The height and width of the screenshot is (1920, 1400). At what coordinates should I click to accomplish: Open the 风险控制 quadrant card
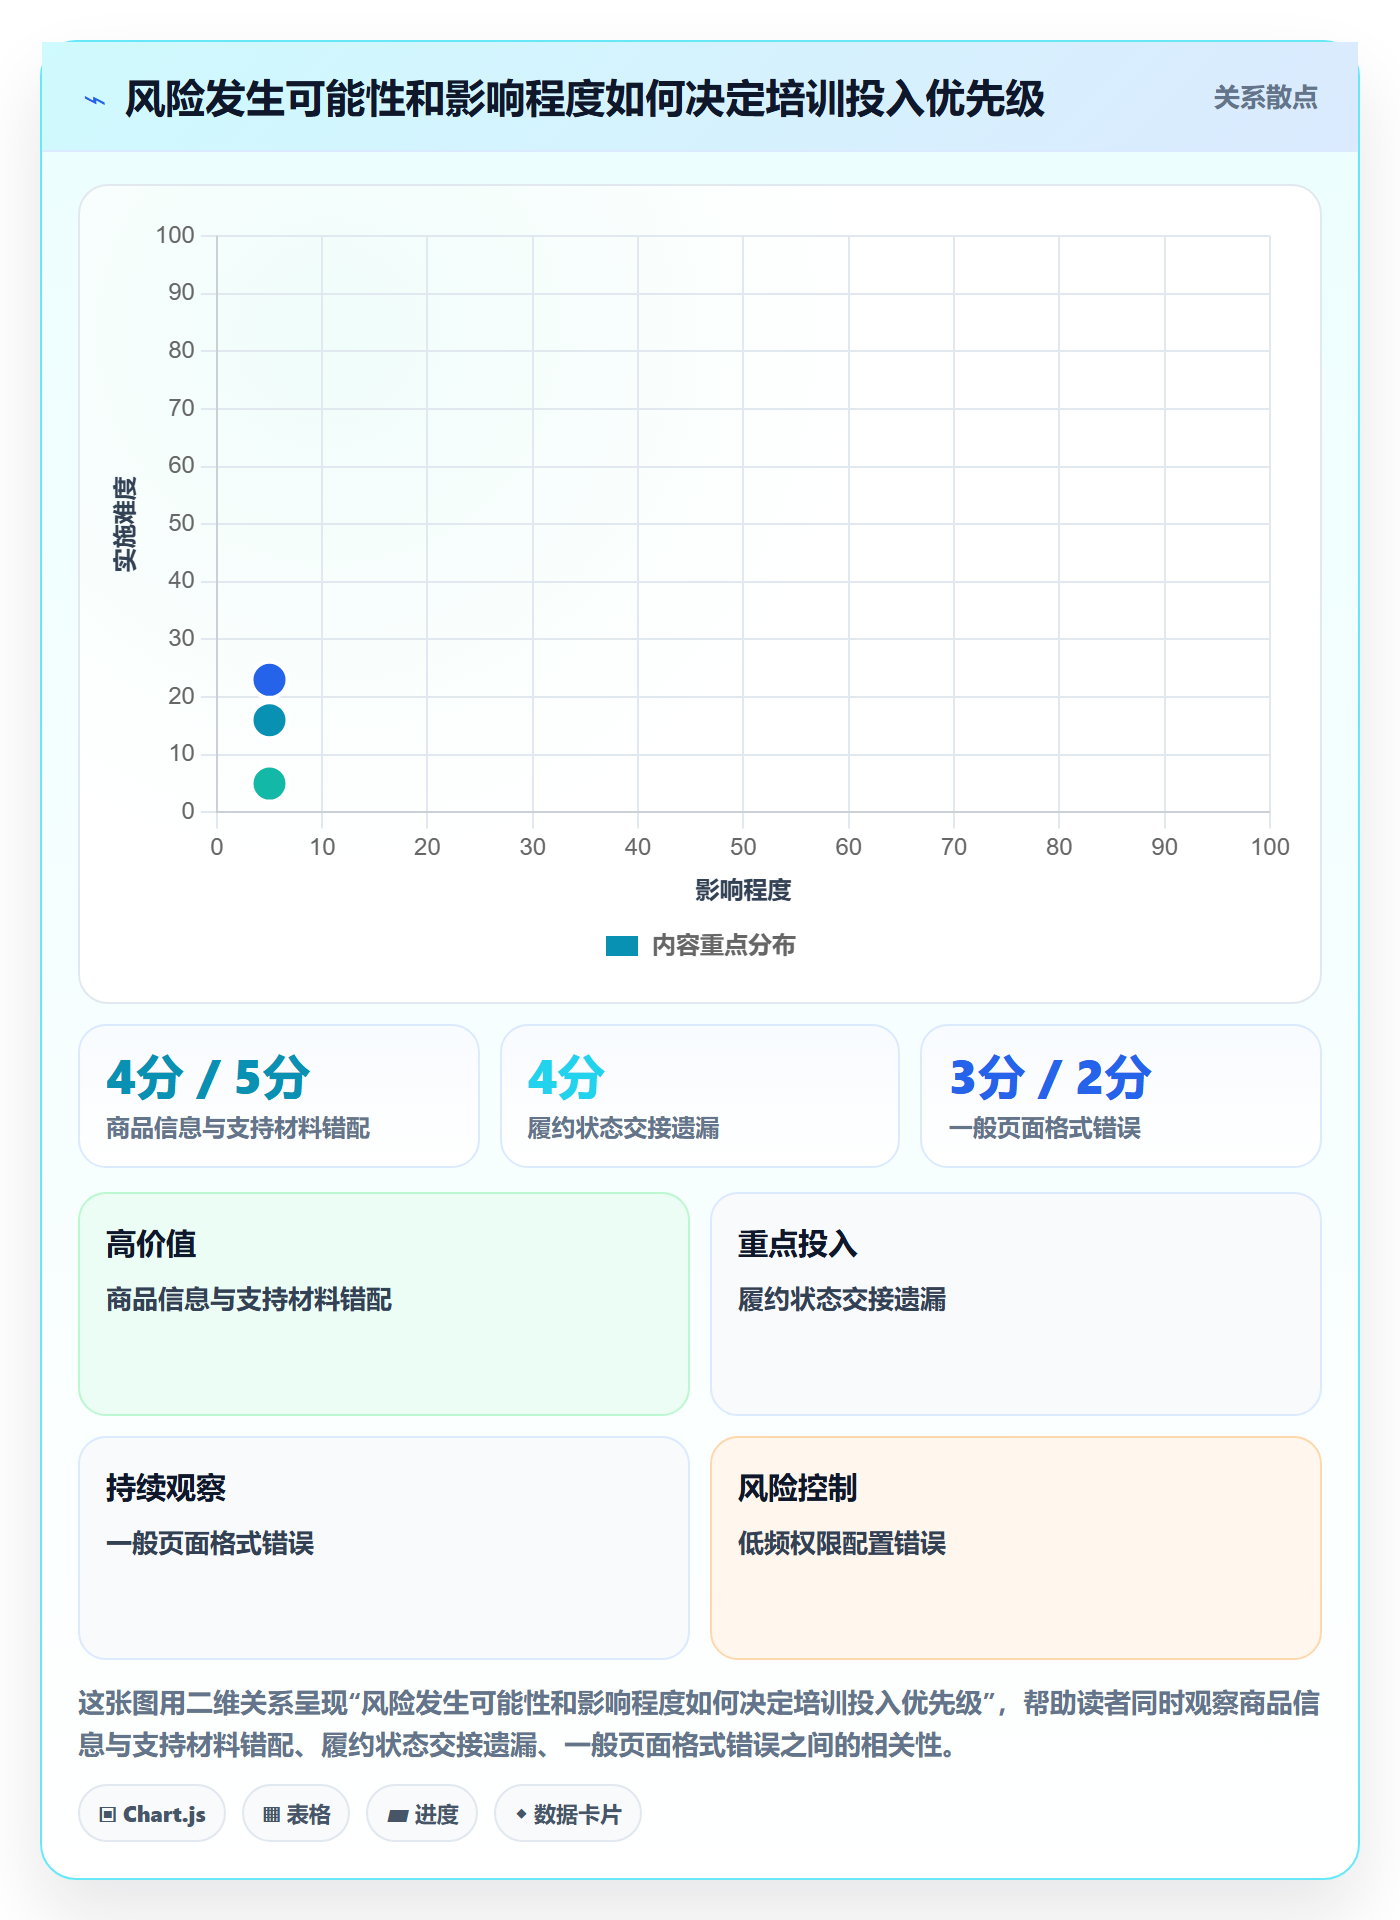pos(1016,1548)
